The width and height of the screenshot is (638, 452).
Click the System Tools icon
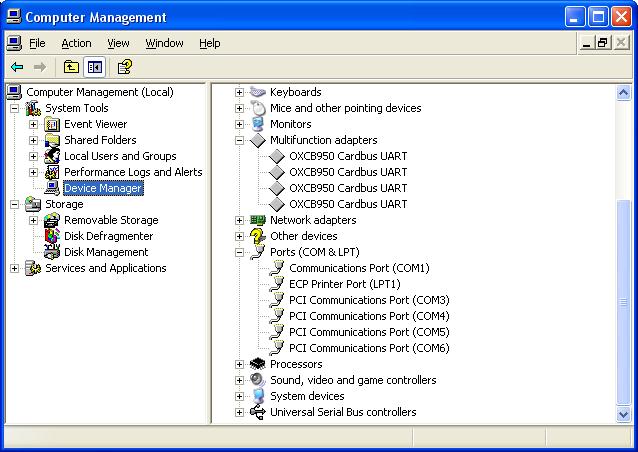point(33,108)
